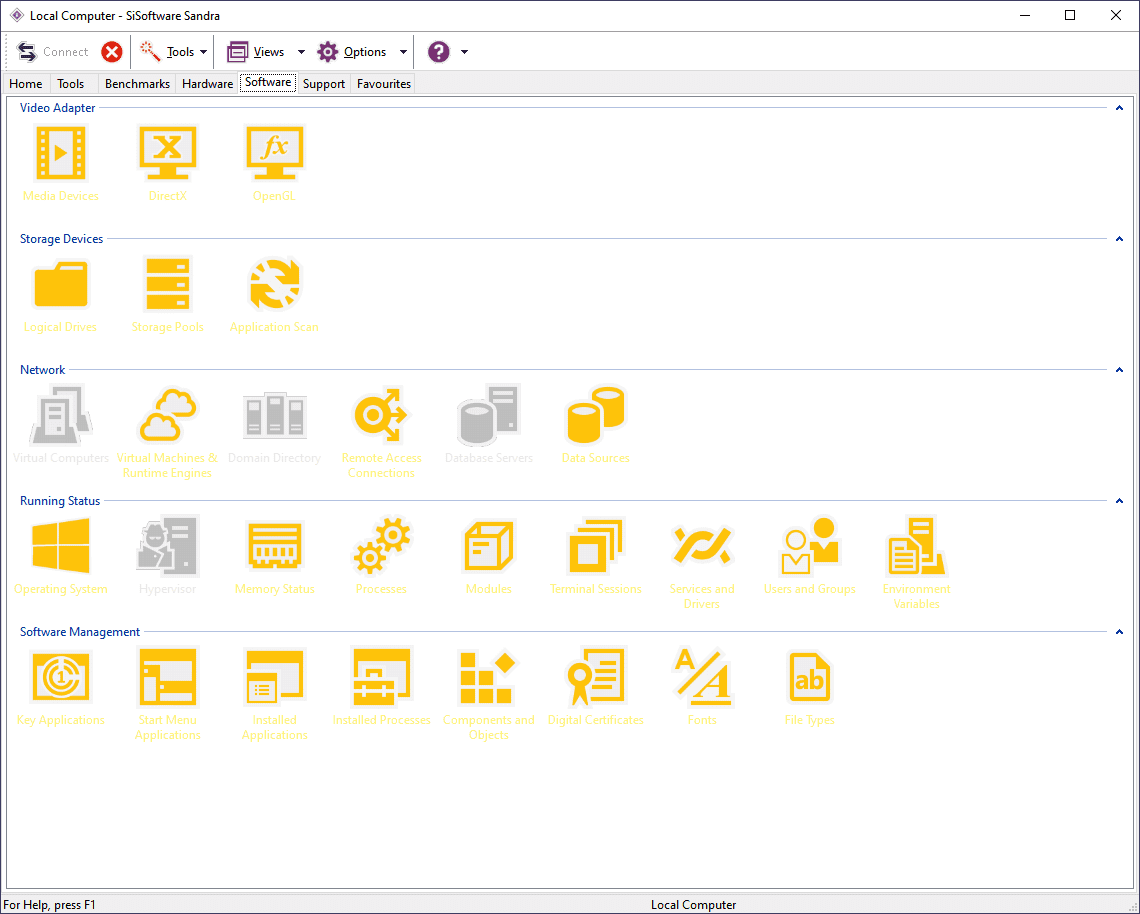1140x914 pixels.
Task: Click the Options gear button
Action: (353, 52)
